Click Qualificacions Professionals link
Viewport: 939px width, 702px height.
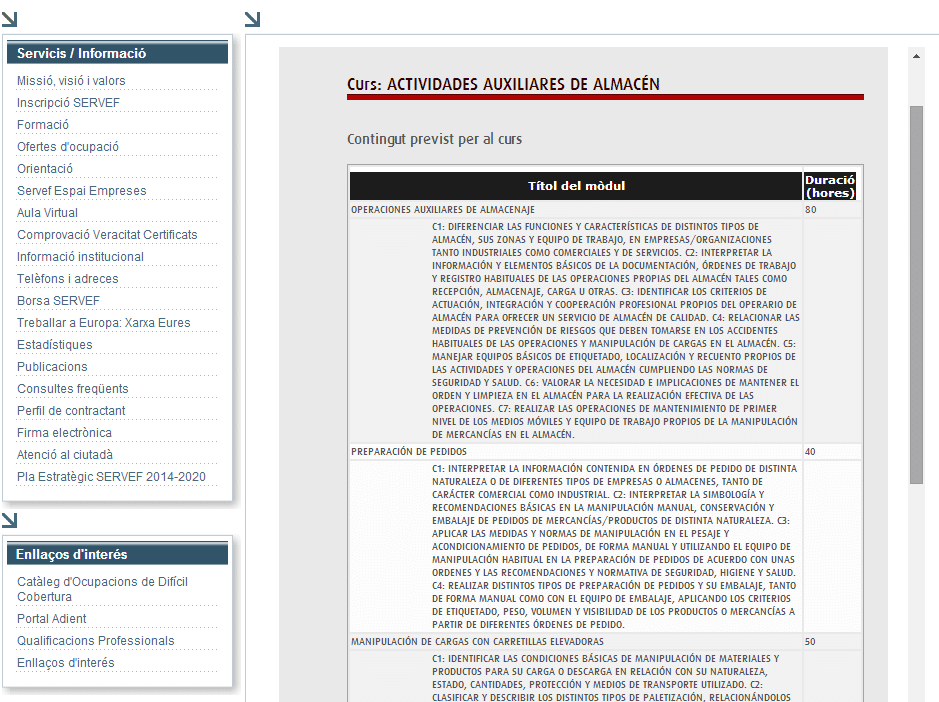click(96, 641)
